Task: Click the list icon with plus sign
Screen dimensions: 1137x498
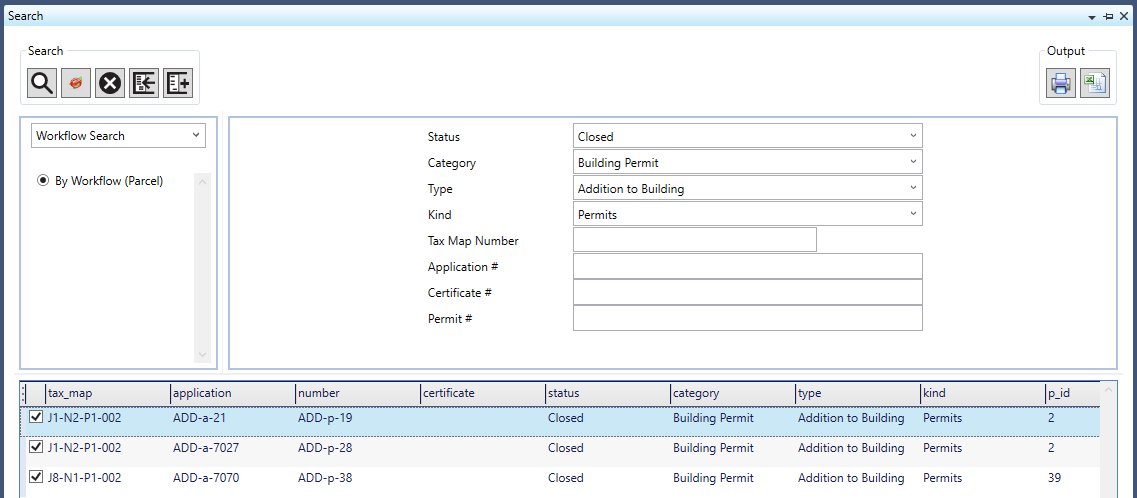Action: [x=178, y=84]
